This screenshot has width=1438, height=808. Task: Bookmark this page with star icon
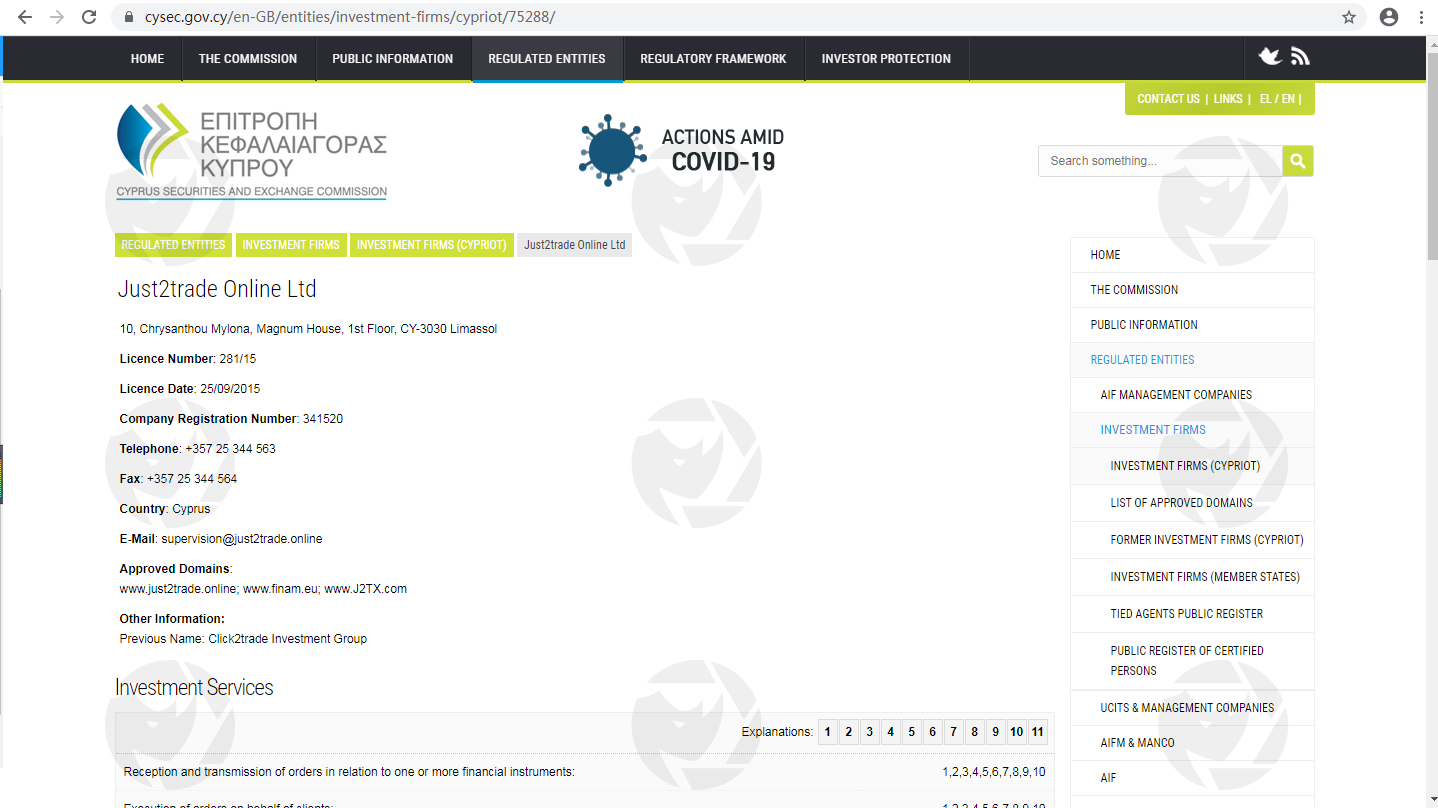[x=1349, y=17]
